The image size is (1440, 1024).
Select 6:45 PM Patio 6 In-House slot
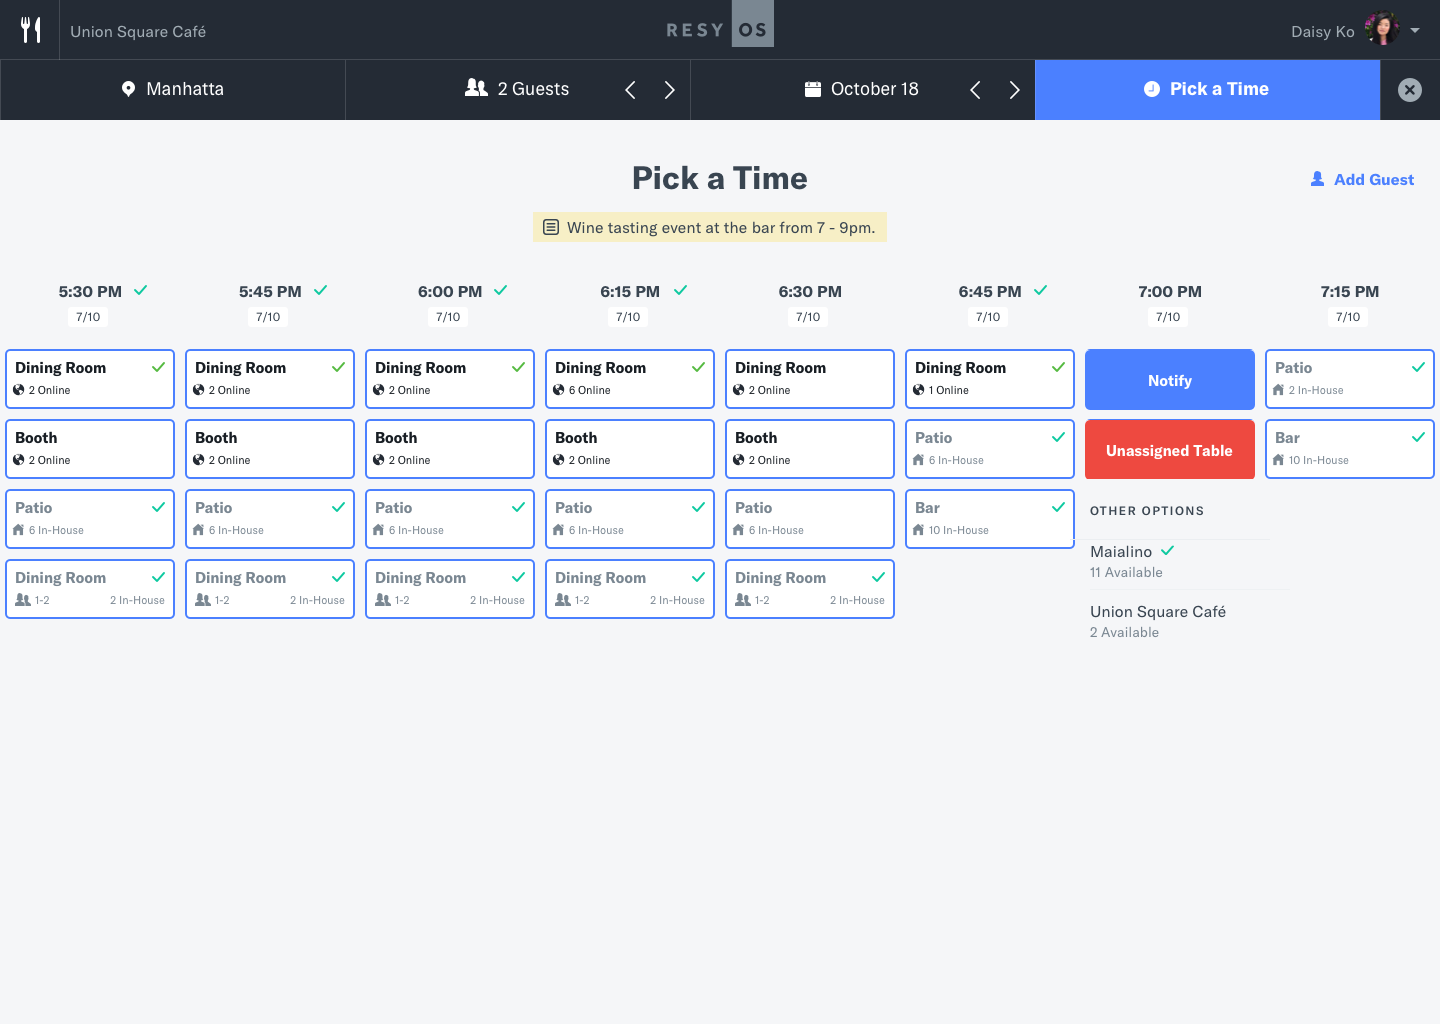click(x=990, y=449)
